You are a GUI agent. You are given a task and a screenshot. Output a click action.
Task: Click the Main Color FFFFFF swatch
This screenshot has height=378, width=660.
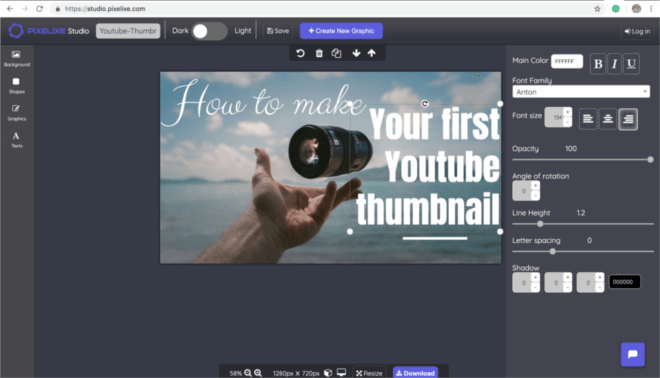[567, 61]
